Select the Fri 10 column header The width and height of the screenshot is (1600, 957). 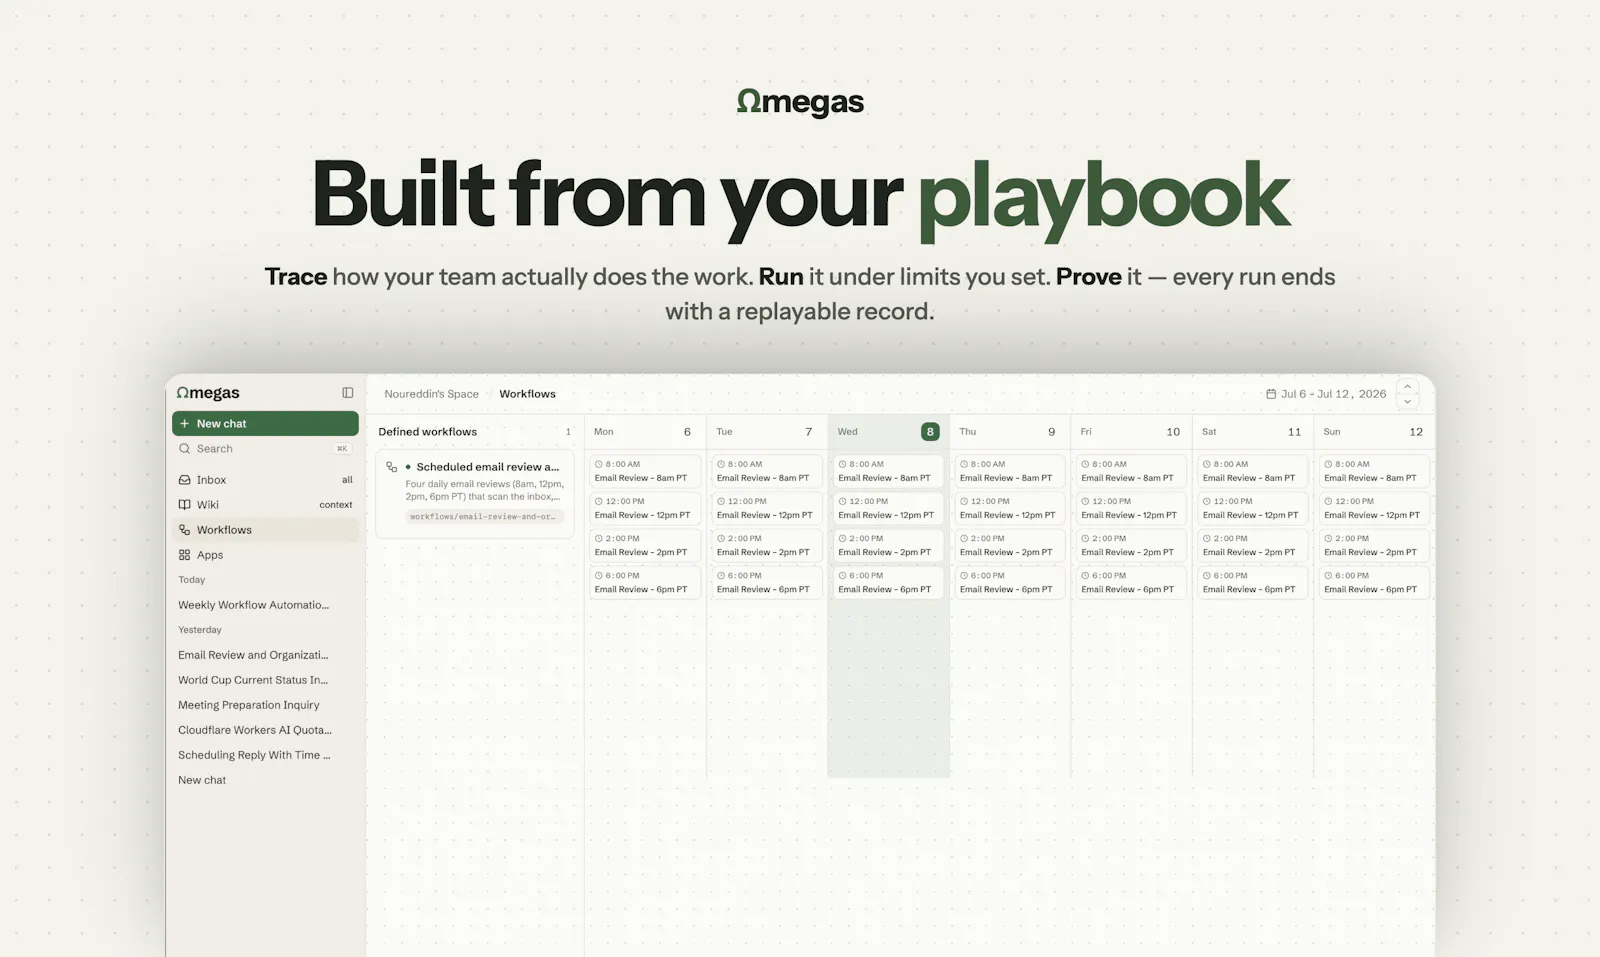(x=1131, y=432)
